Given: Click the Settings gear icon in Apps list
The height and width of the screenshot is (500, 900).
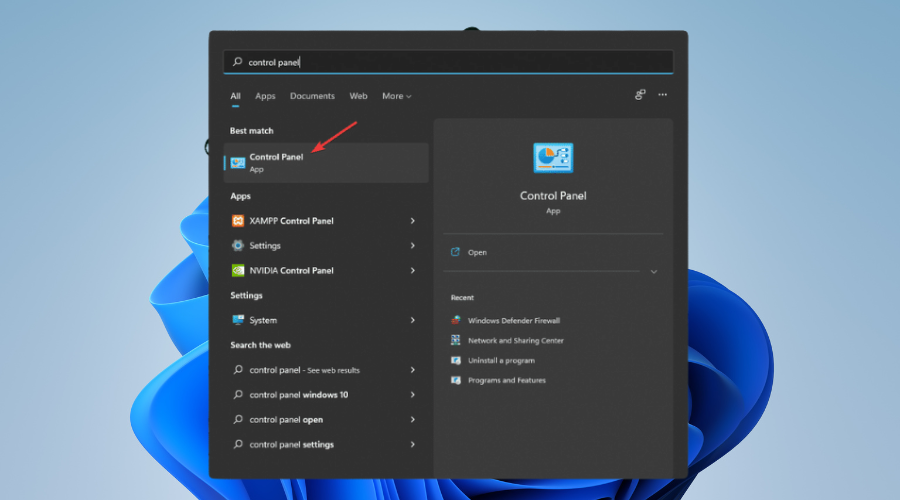Looking at the screenshot, I should pos(238,246).
